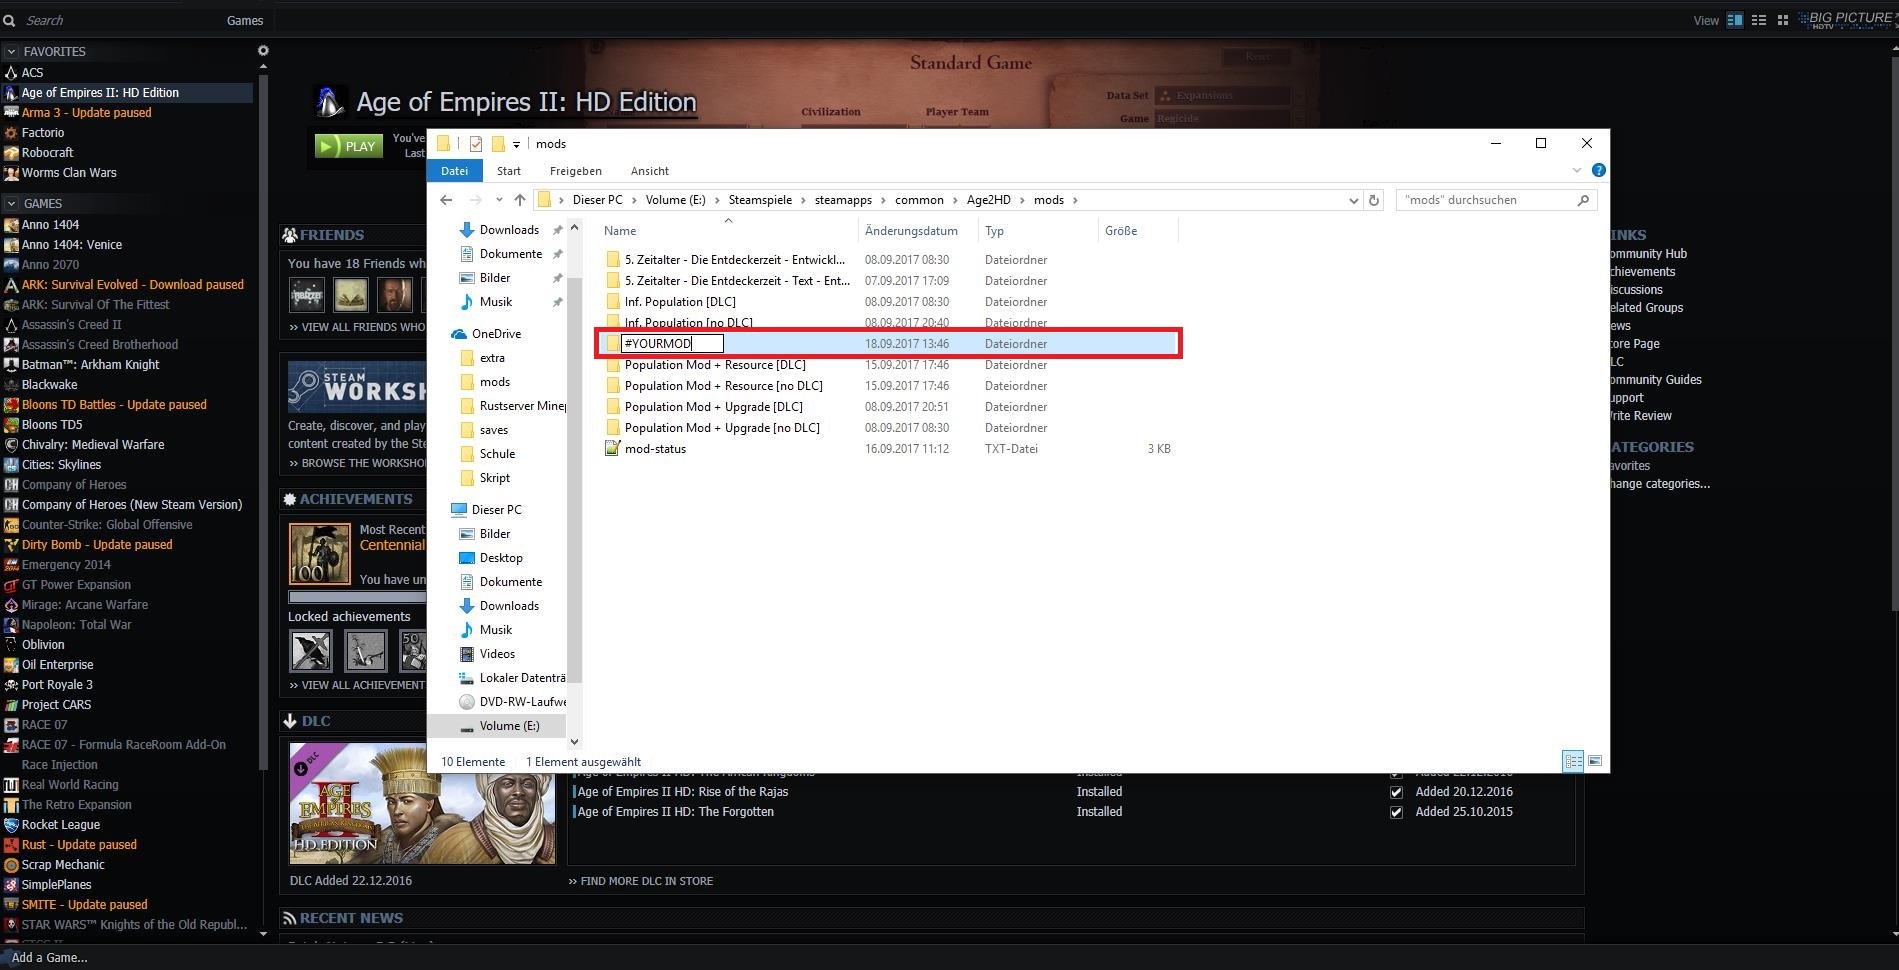Viewport: 1899px width, 970px height.
Task: Collapse the GAMES category
Action: coord(11,204)
